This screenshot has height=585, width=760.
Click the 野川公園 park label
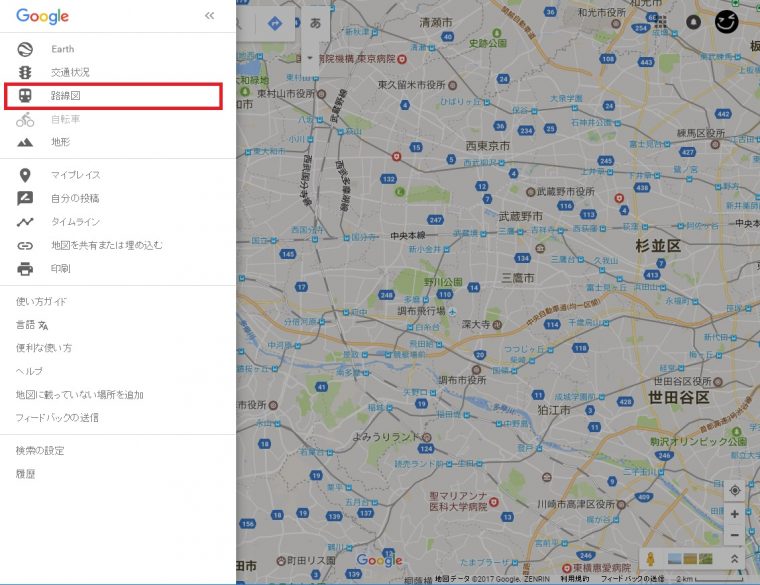click(x=443, y=282)
